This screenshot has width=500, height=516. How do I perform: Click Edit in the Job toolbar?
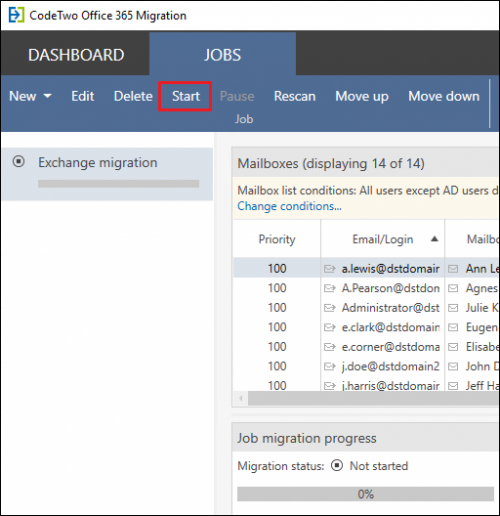coord(83,96)
